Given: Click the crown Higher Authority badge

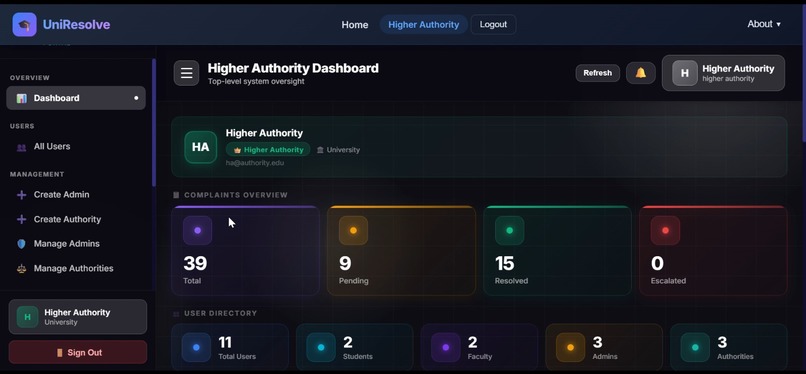Looking at the screenshot, I should (x=268, y=149).
